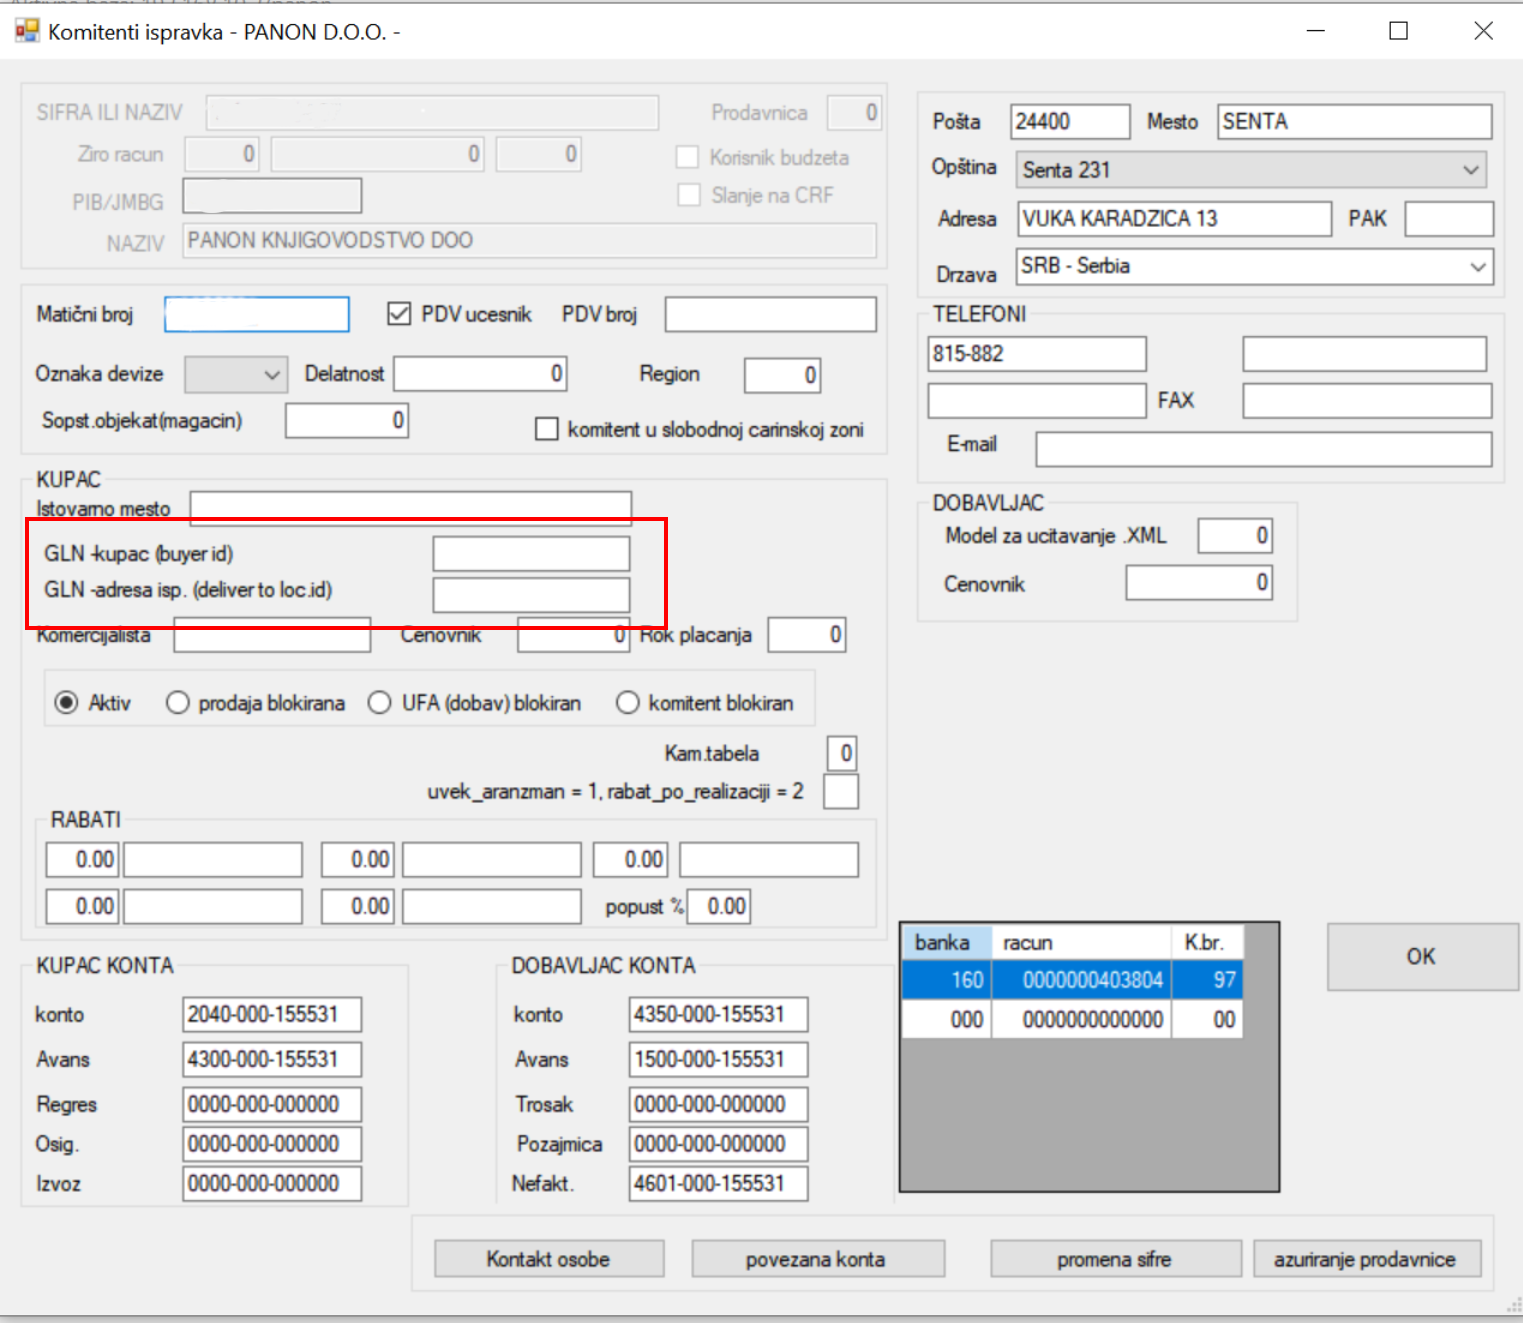
Task: Open Kontakt osobe
Action: (548, 1259)
